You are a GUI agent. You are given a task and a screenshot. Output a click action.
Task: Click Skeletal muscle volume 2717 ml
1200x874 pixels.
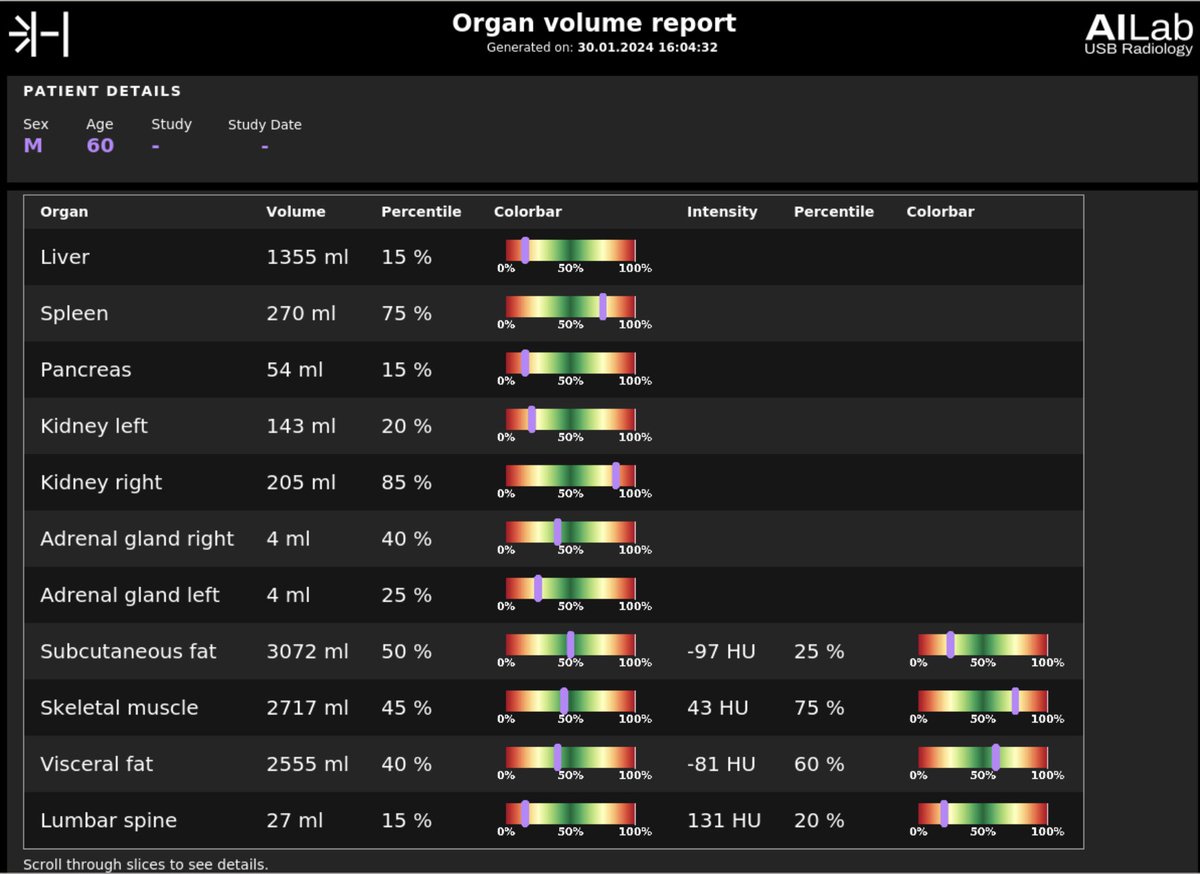pos(307,707)
